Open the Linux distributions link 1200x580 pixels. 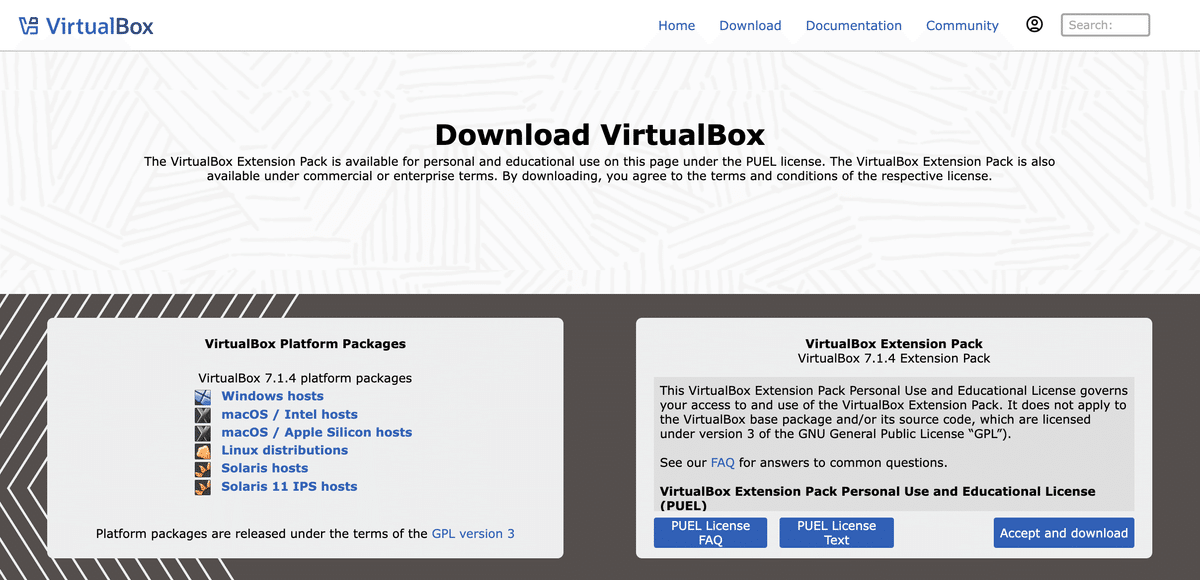(x=285, y=450)
